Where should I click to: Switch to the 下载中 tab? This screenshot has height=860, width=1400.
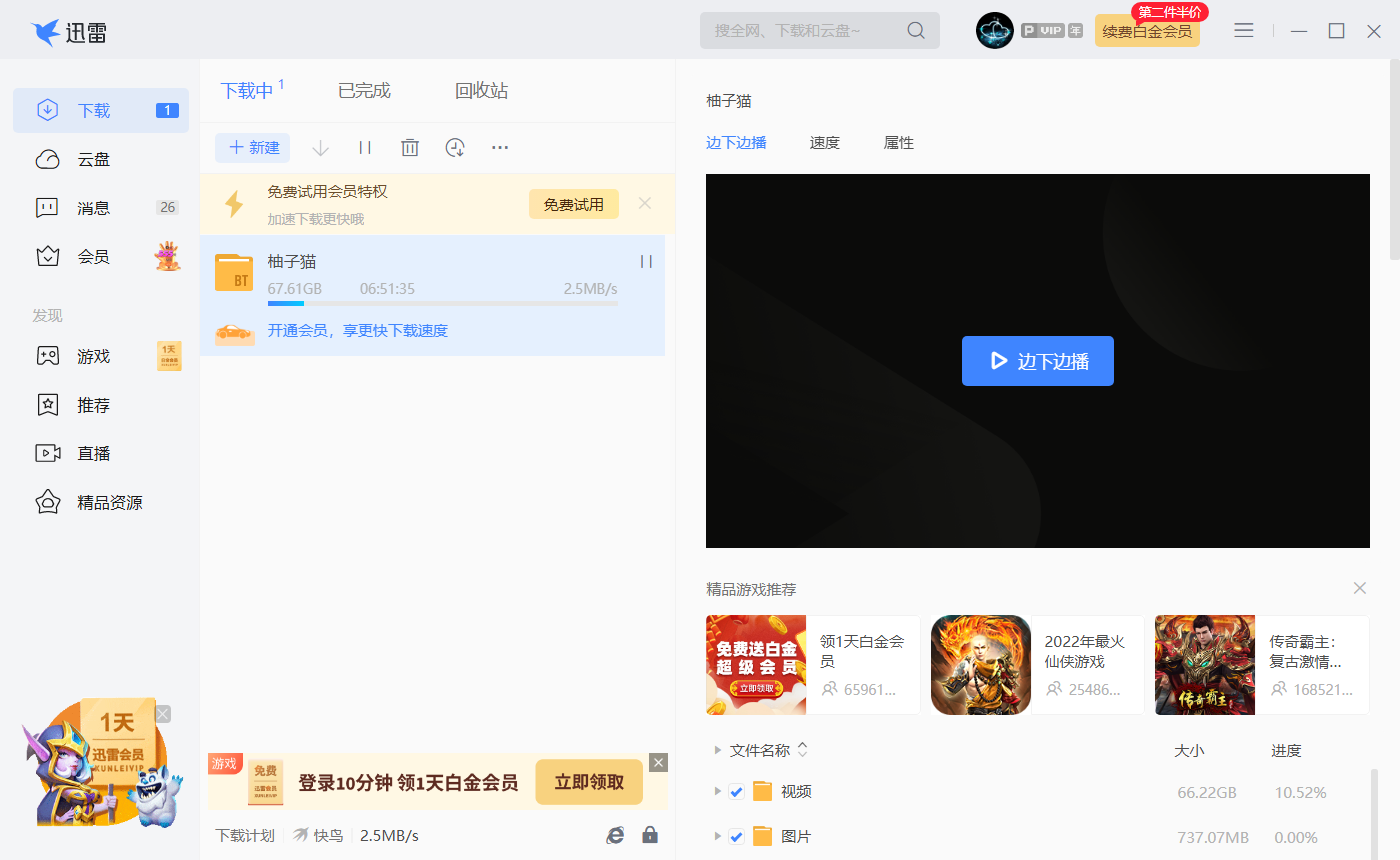247,91
